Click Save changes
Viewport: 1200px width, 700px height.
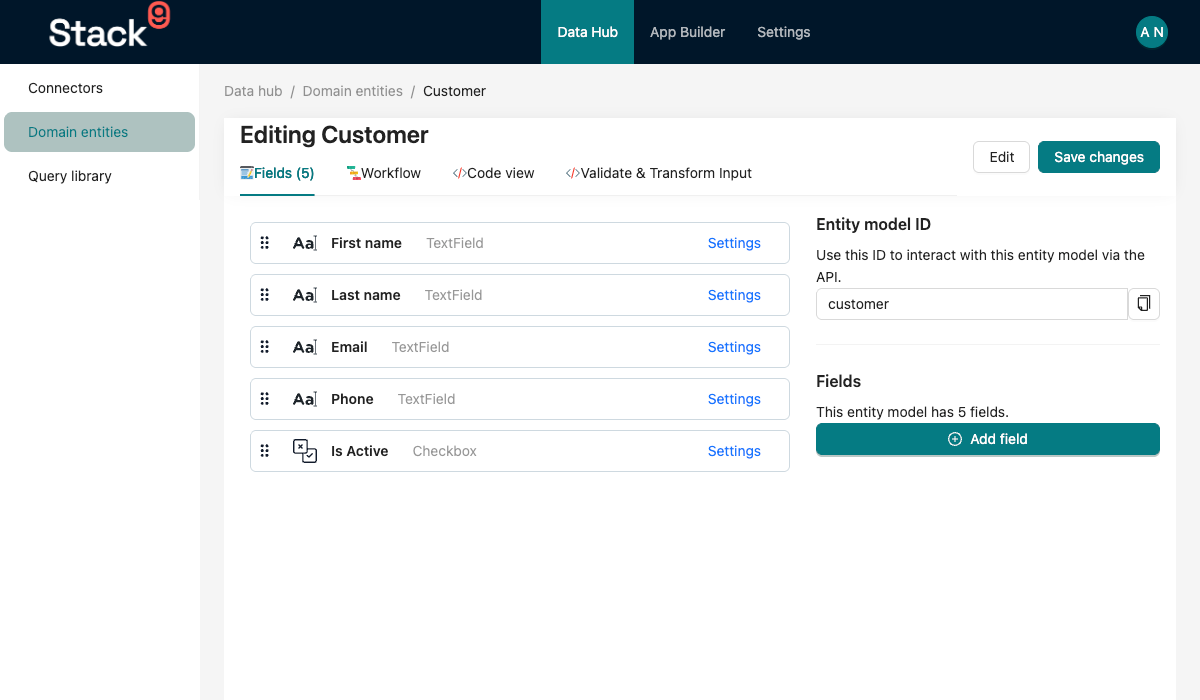[1099, 157]
